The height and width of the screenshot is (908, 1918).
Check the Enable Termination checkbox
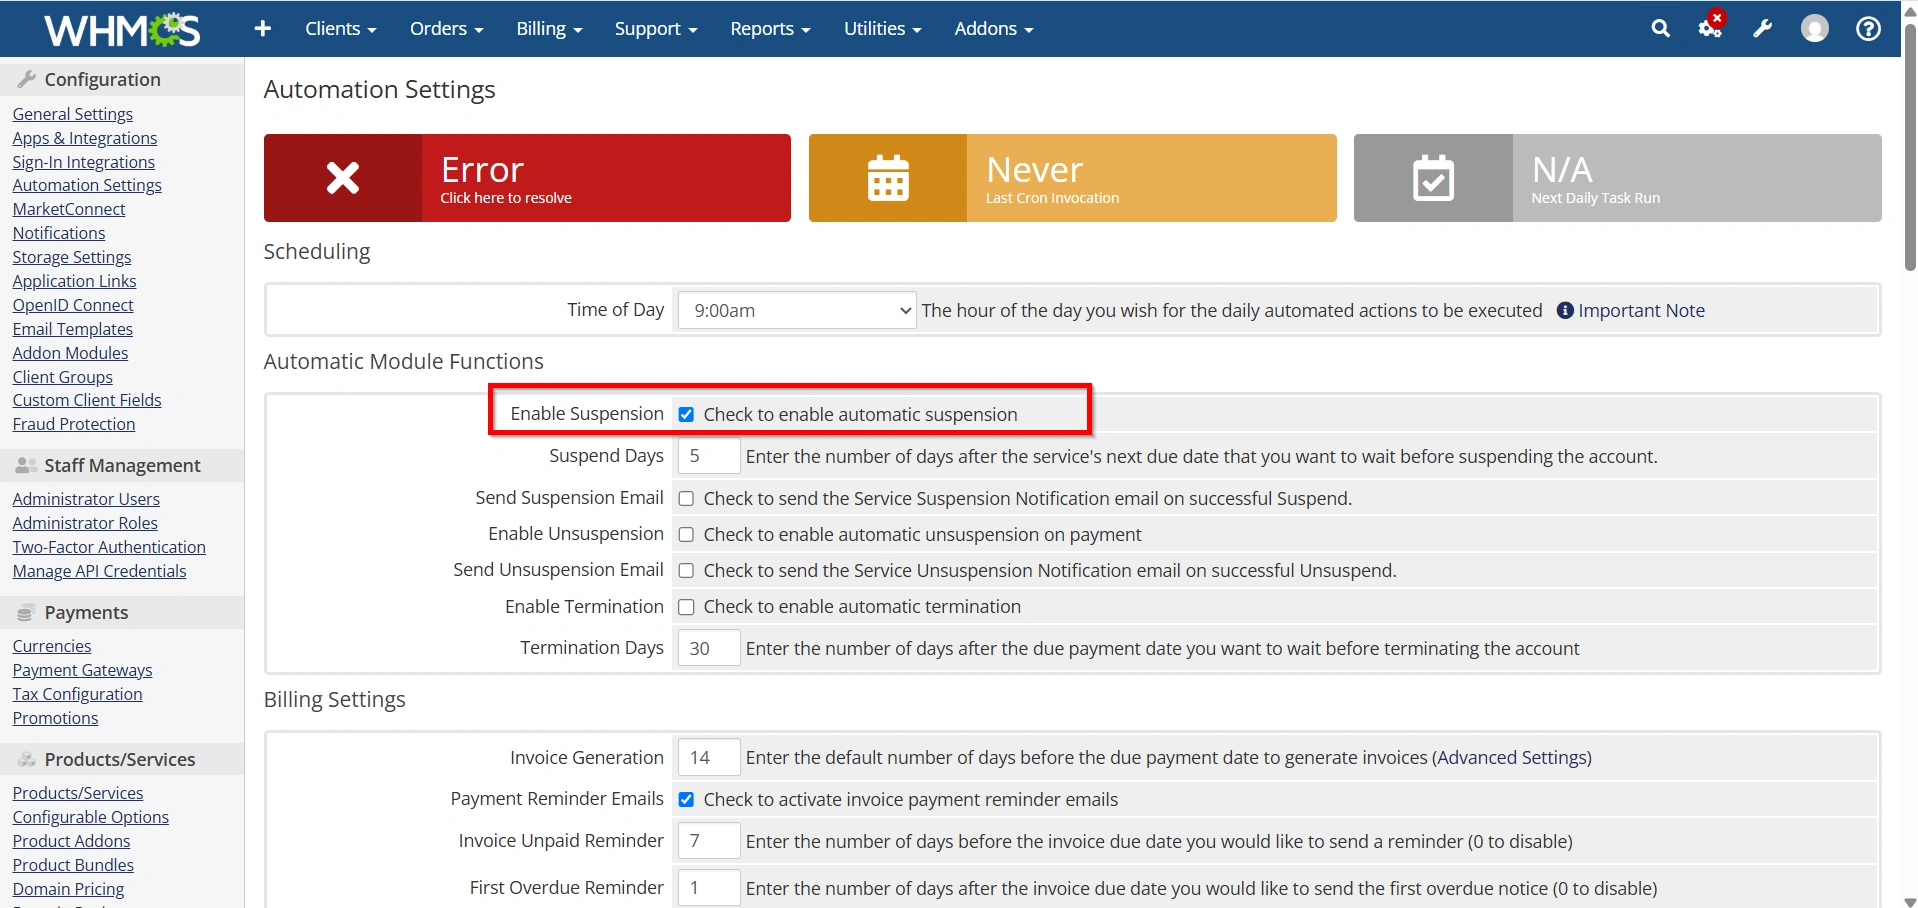[686, 606]
